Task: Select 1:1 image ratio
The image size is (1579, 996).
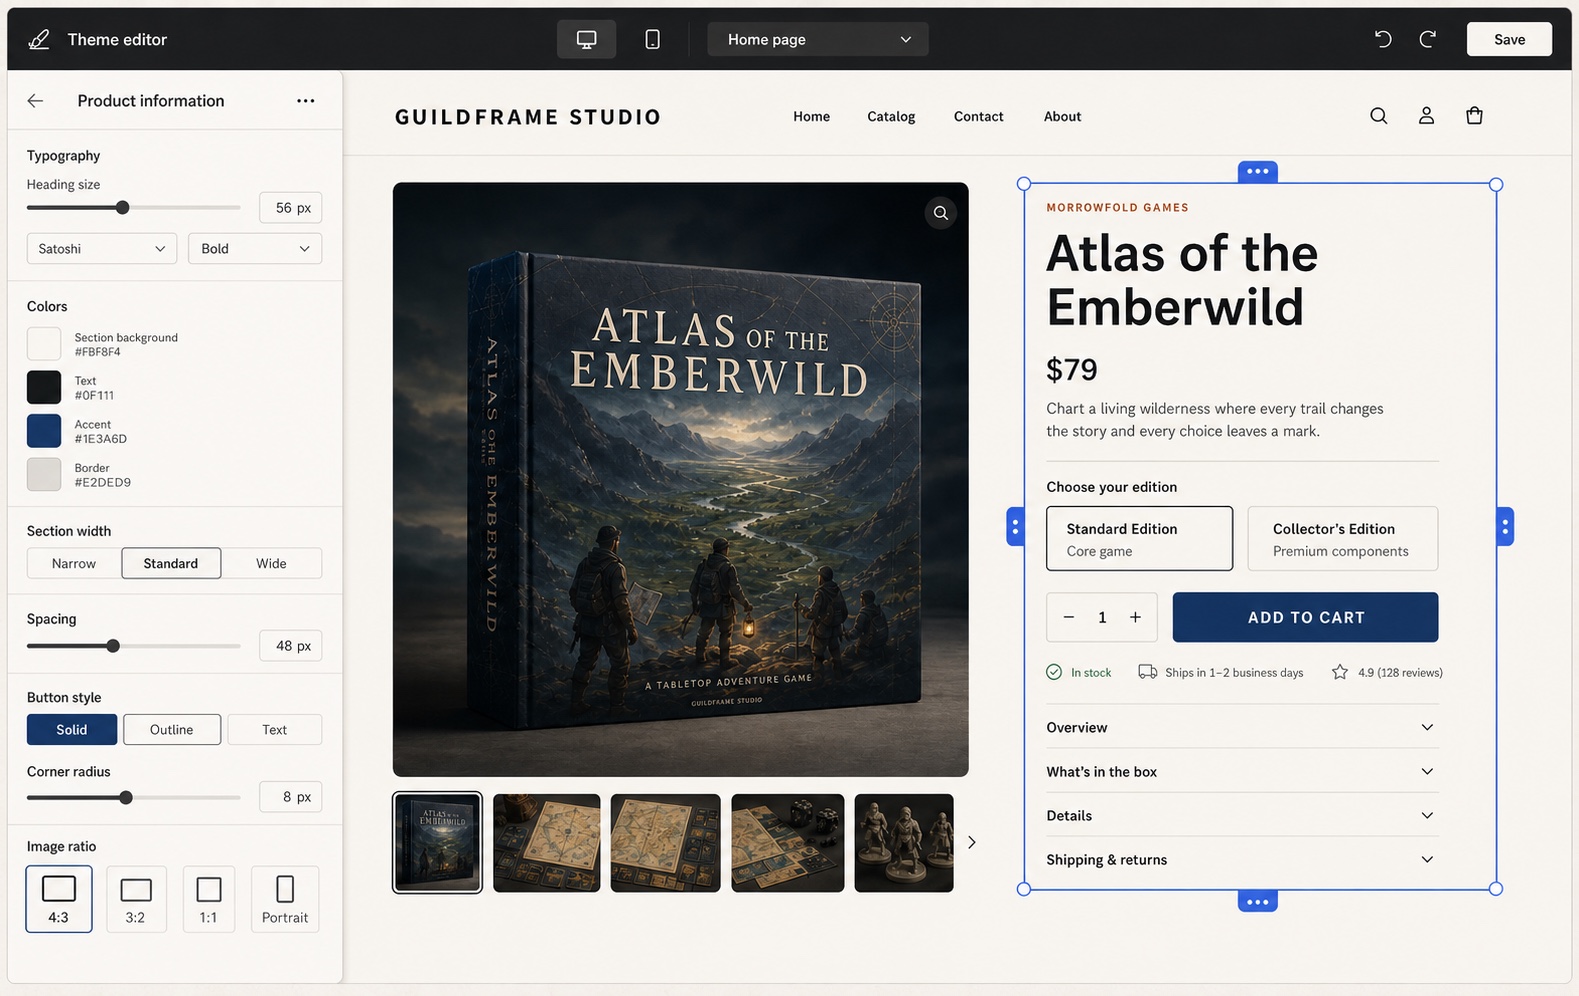Action: [209, 899]
